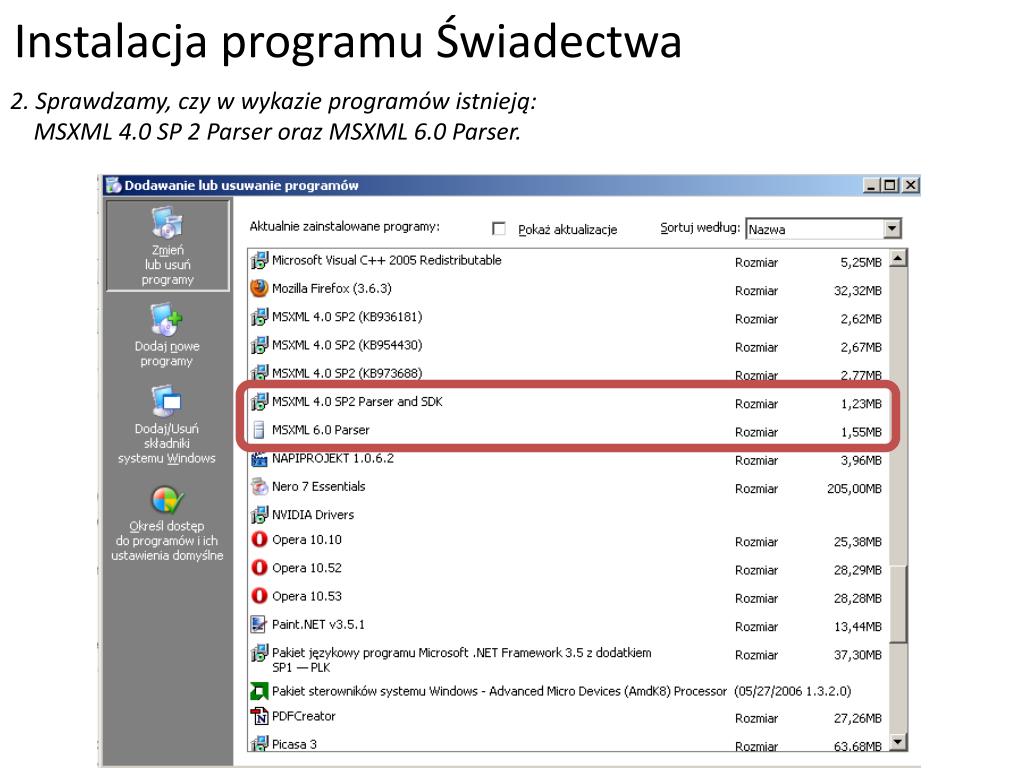Click the PDFCreator icon
1024x768 pixels.
click(259, 716)
